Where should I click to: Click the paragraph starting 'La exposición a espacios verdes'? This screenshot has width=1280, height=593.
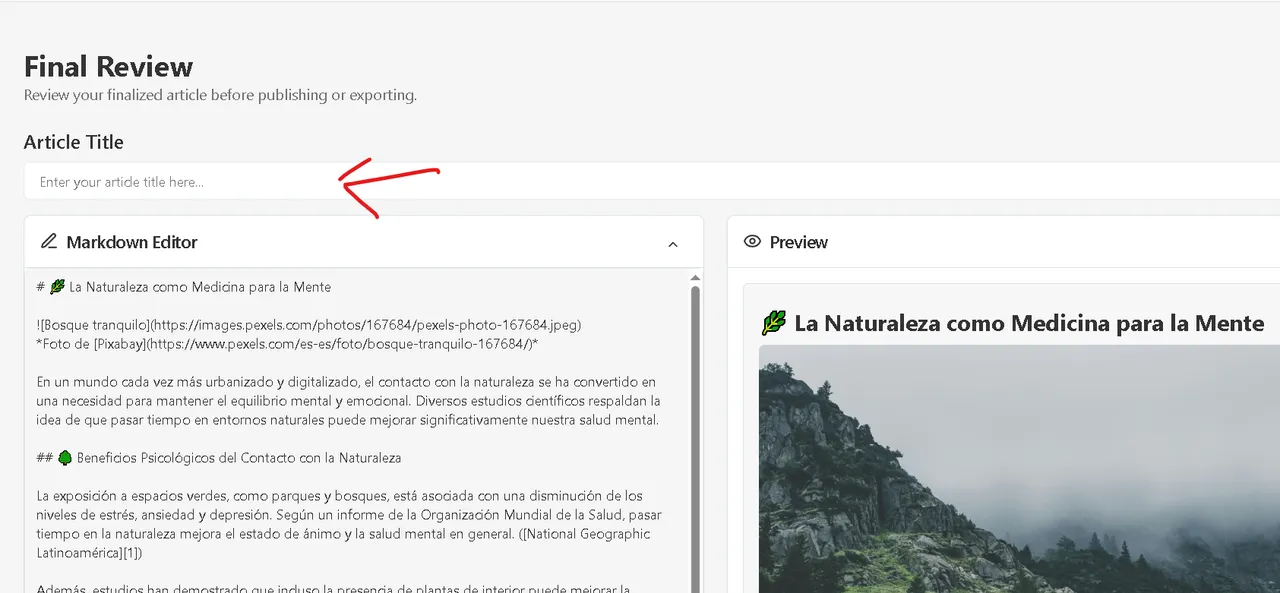(348, 525)
